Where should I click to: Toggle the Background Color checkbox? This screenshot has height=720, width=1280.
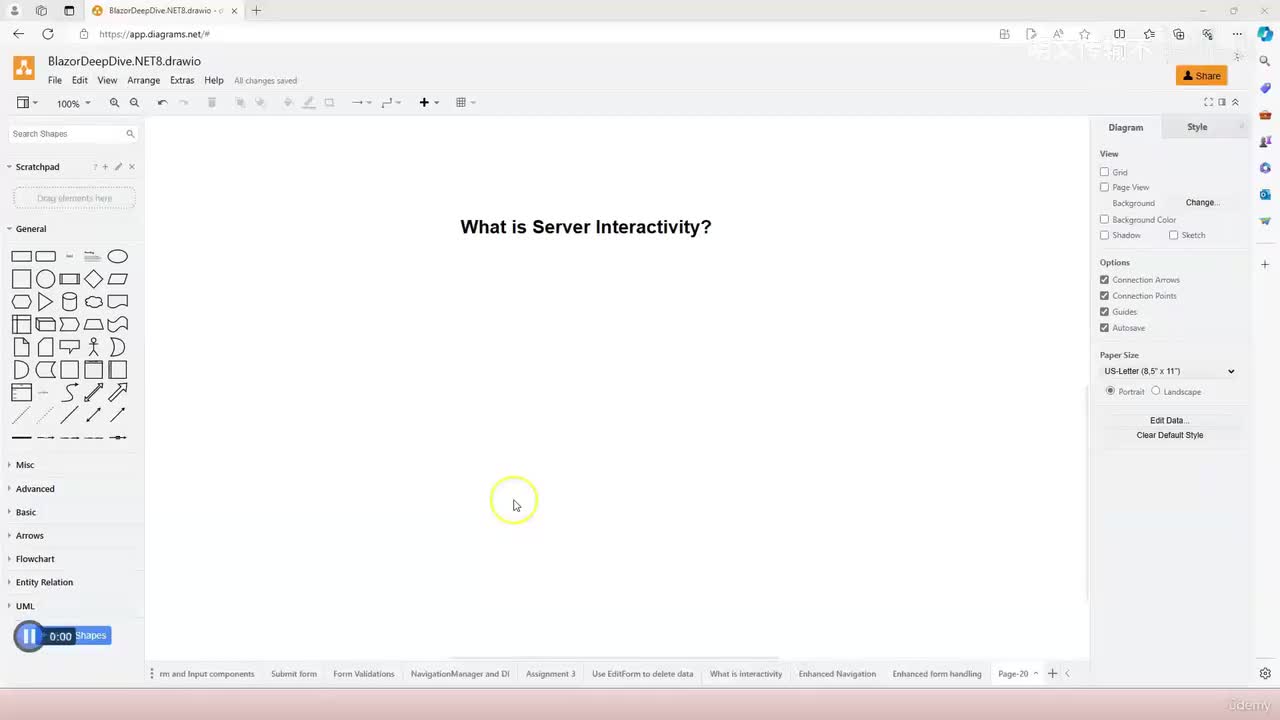(1104, 219)
